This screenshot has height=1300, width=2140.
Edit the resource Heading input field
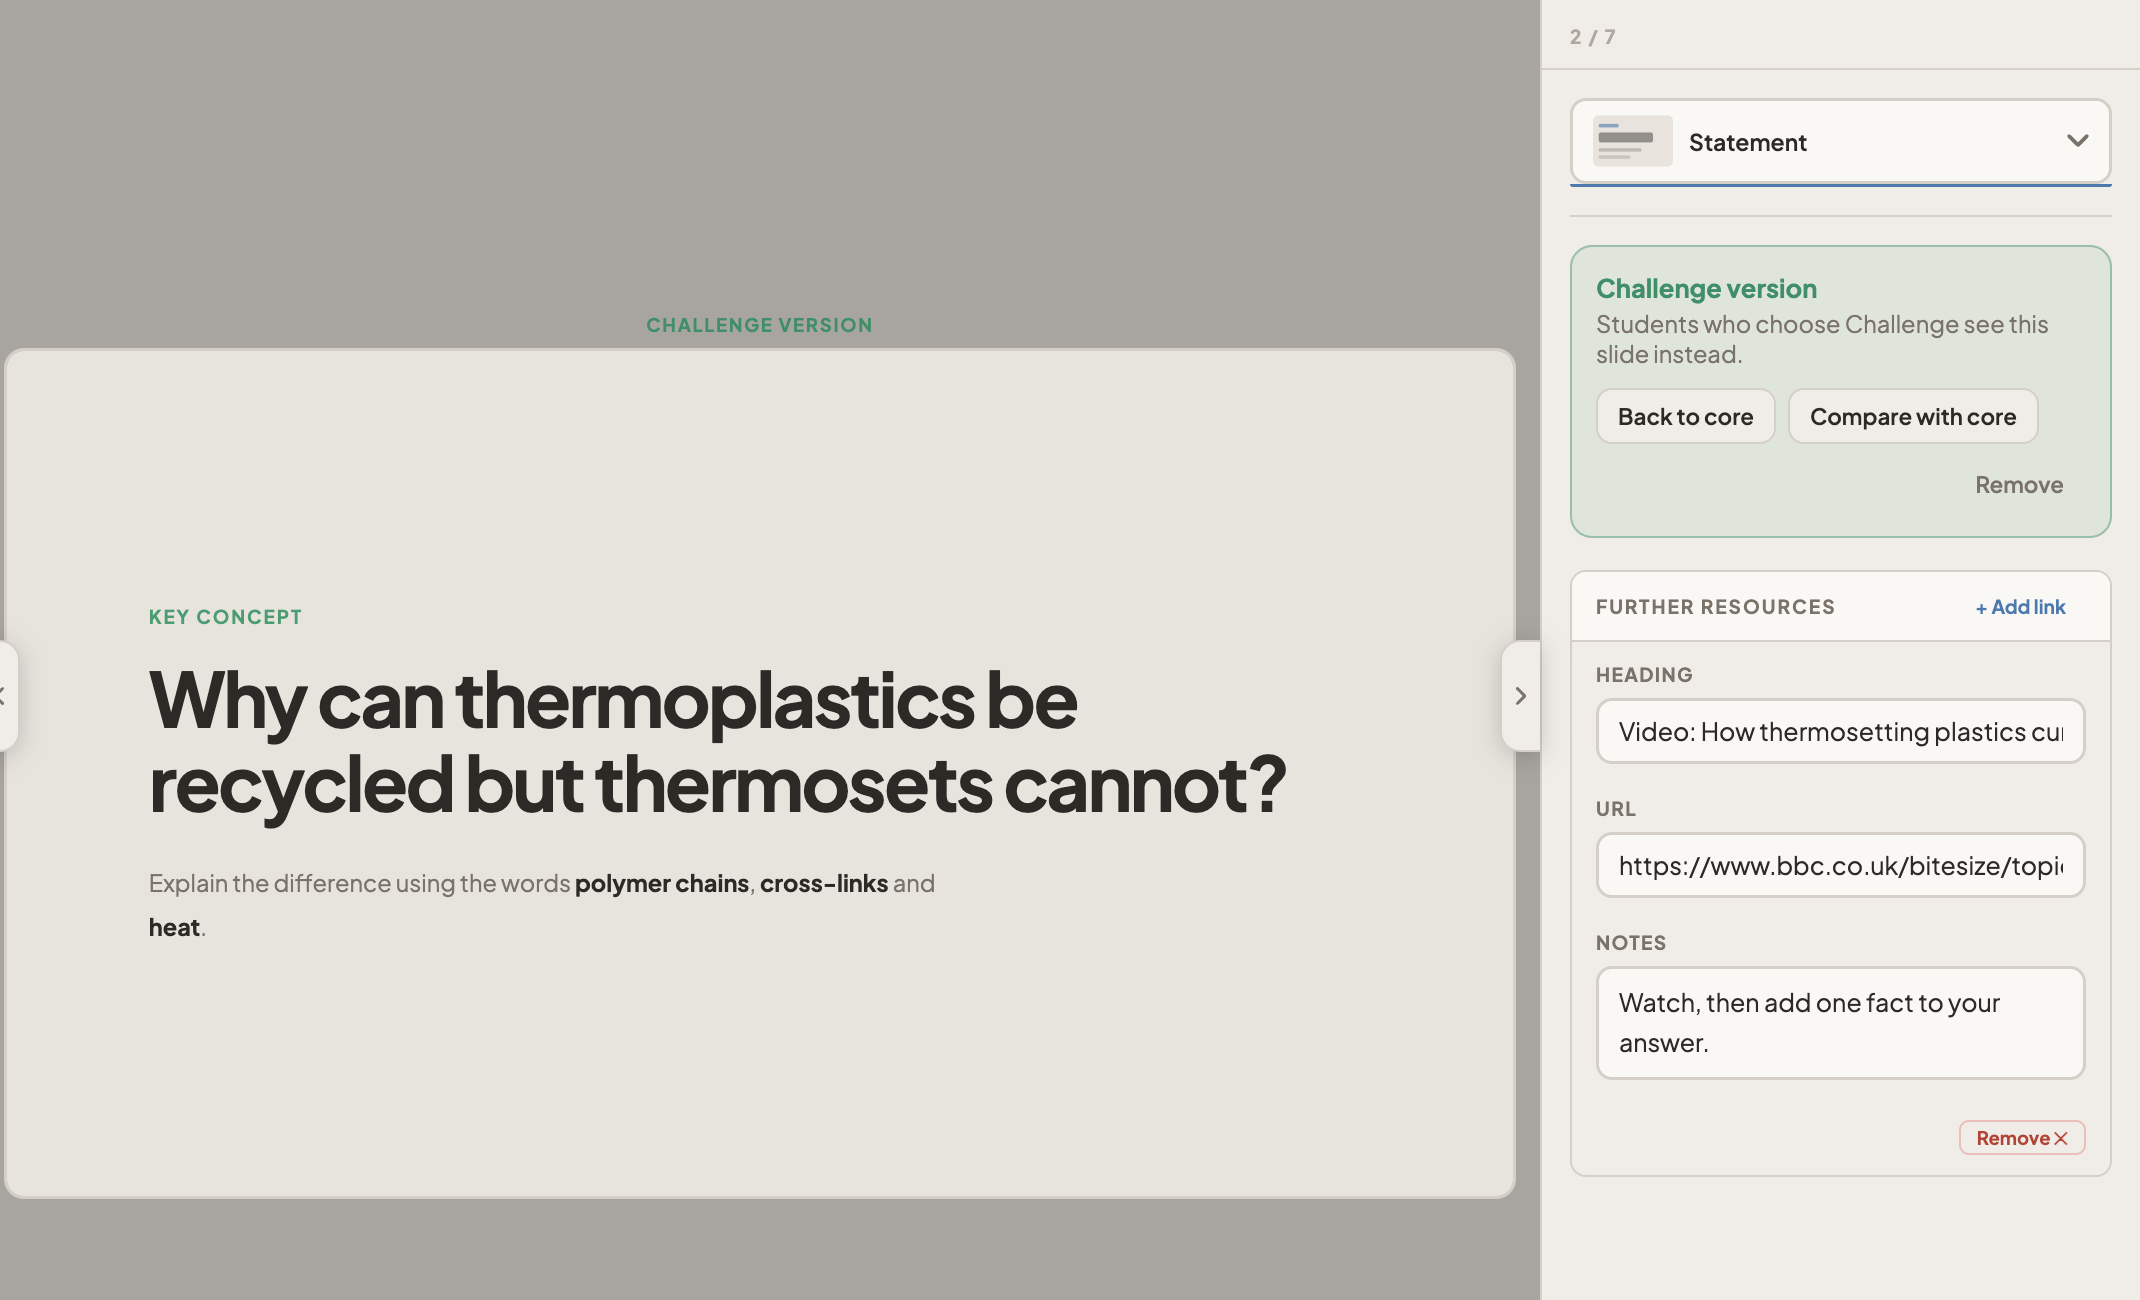pyautogui.click(x=1840, y=731)
